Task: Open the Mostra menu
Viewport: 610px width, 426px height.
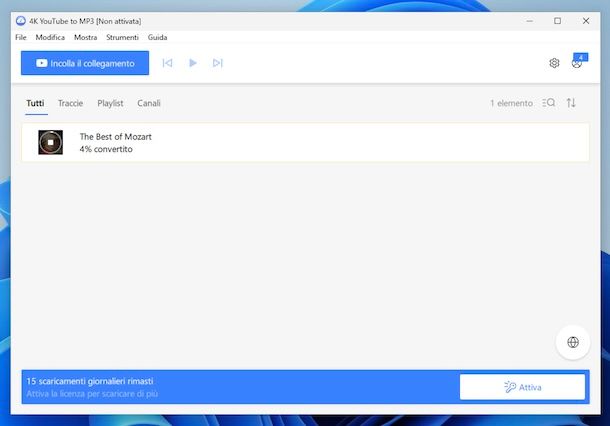Action: tap(86, 37)
